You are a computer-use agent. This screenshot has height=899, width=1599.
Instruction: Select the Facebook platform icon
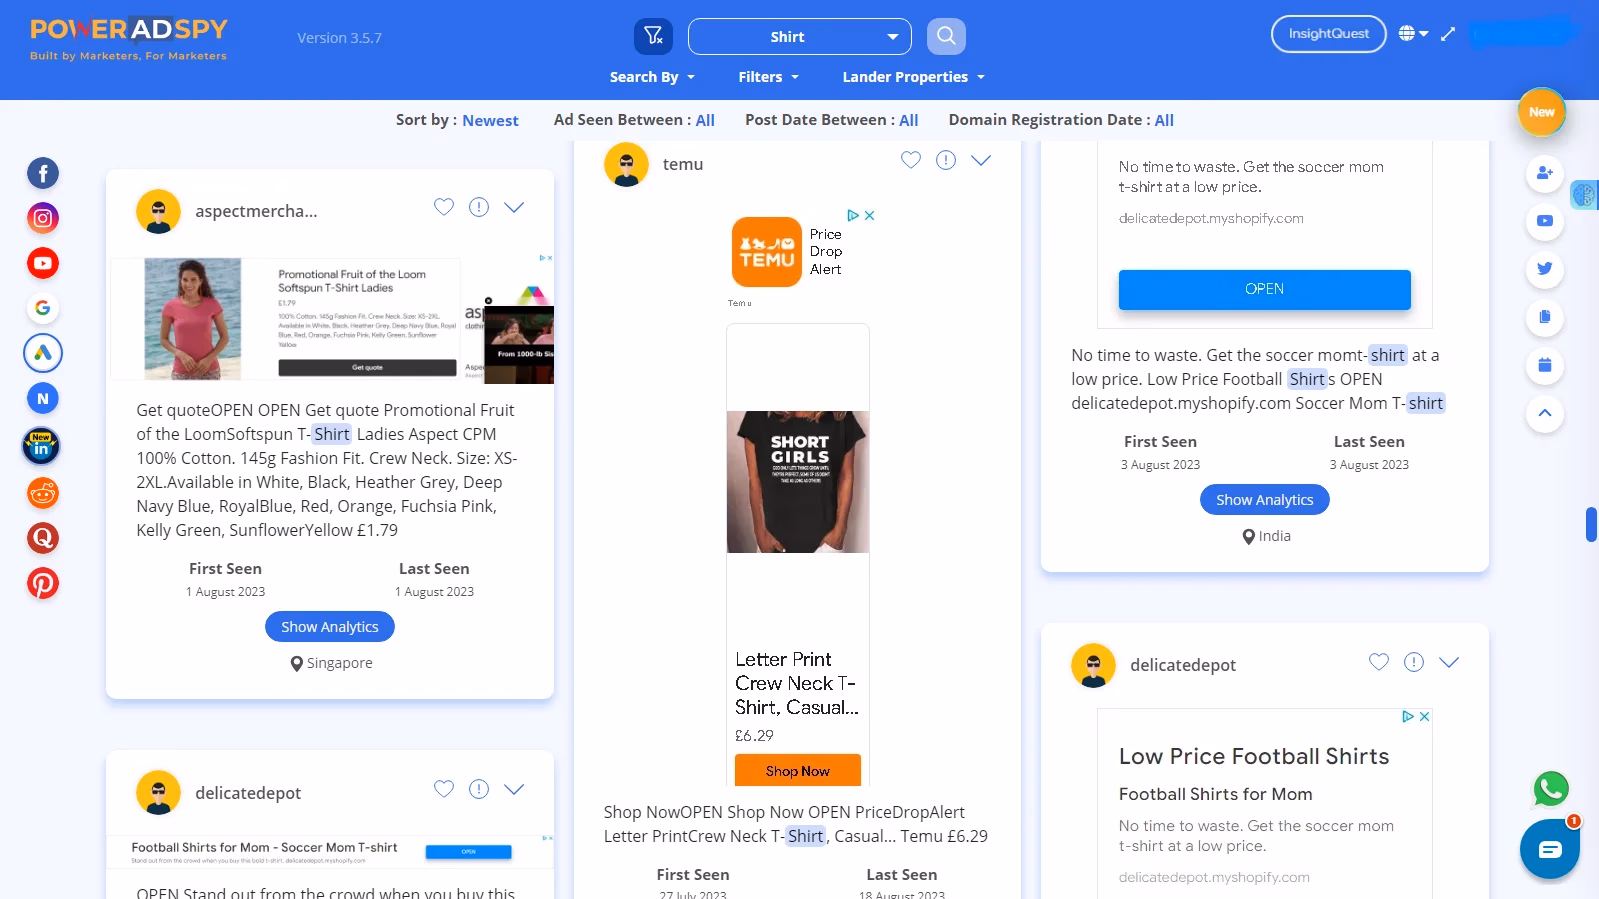click(43, 174)
